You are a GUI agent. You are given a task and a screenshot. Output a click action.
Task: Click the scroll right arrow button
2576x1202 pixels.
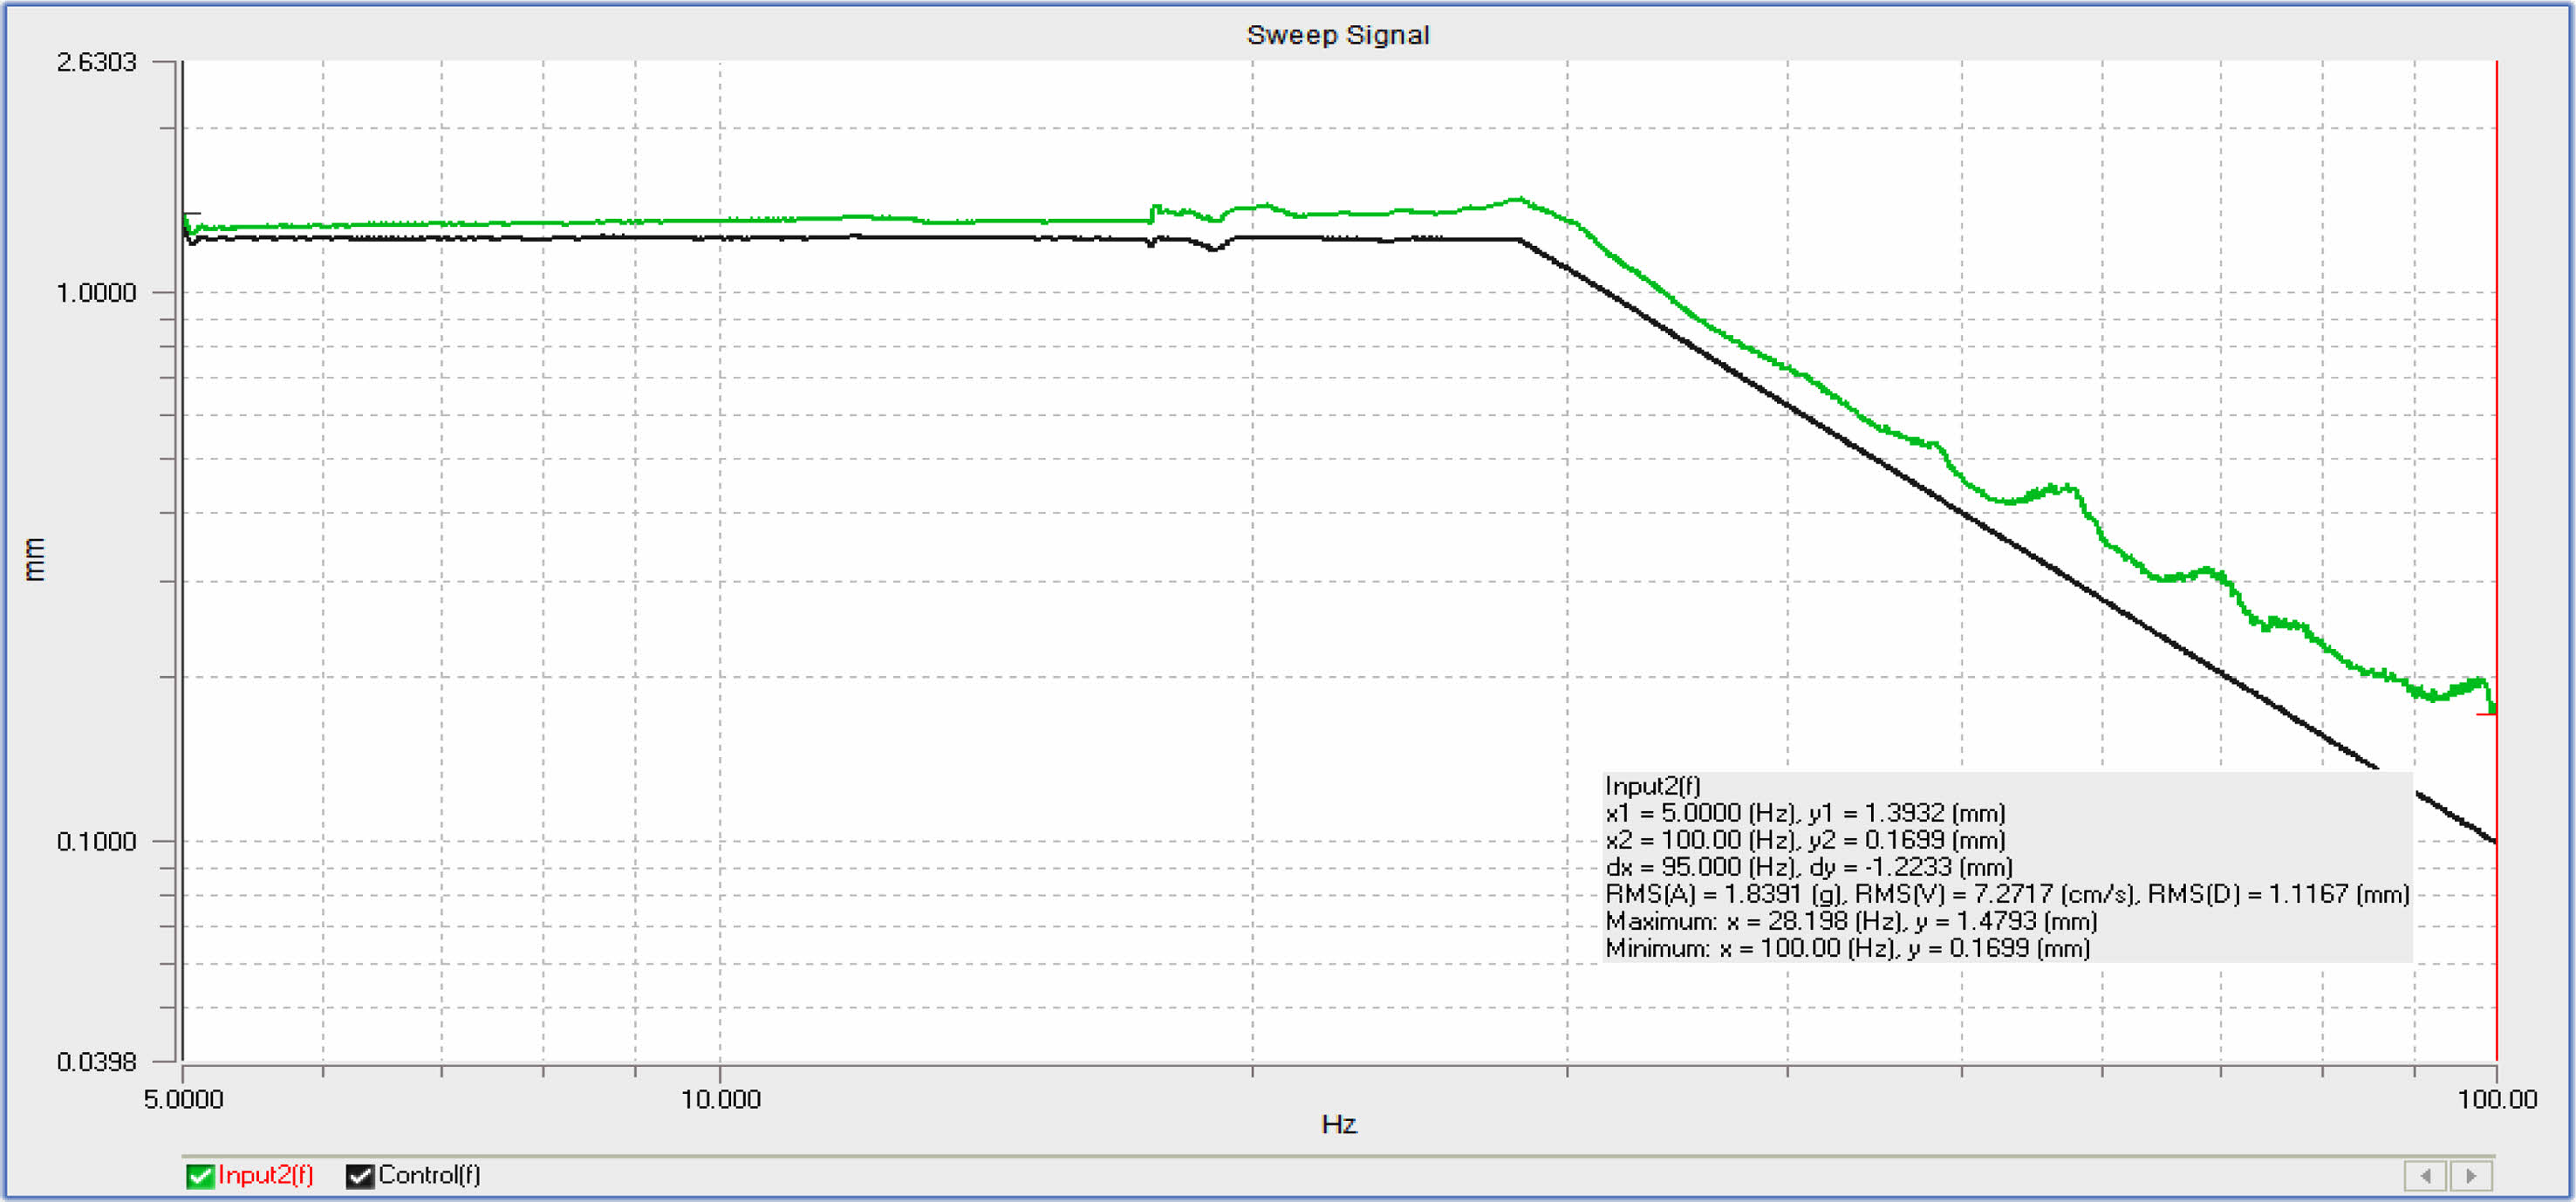(2470, 1175)
